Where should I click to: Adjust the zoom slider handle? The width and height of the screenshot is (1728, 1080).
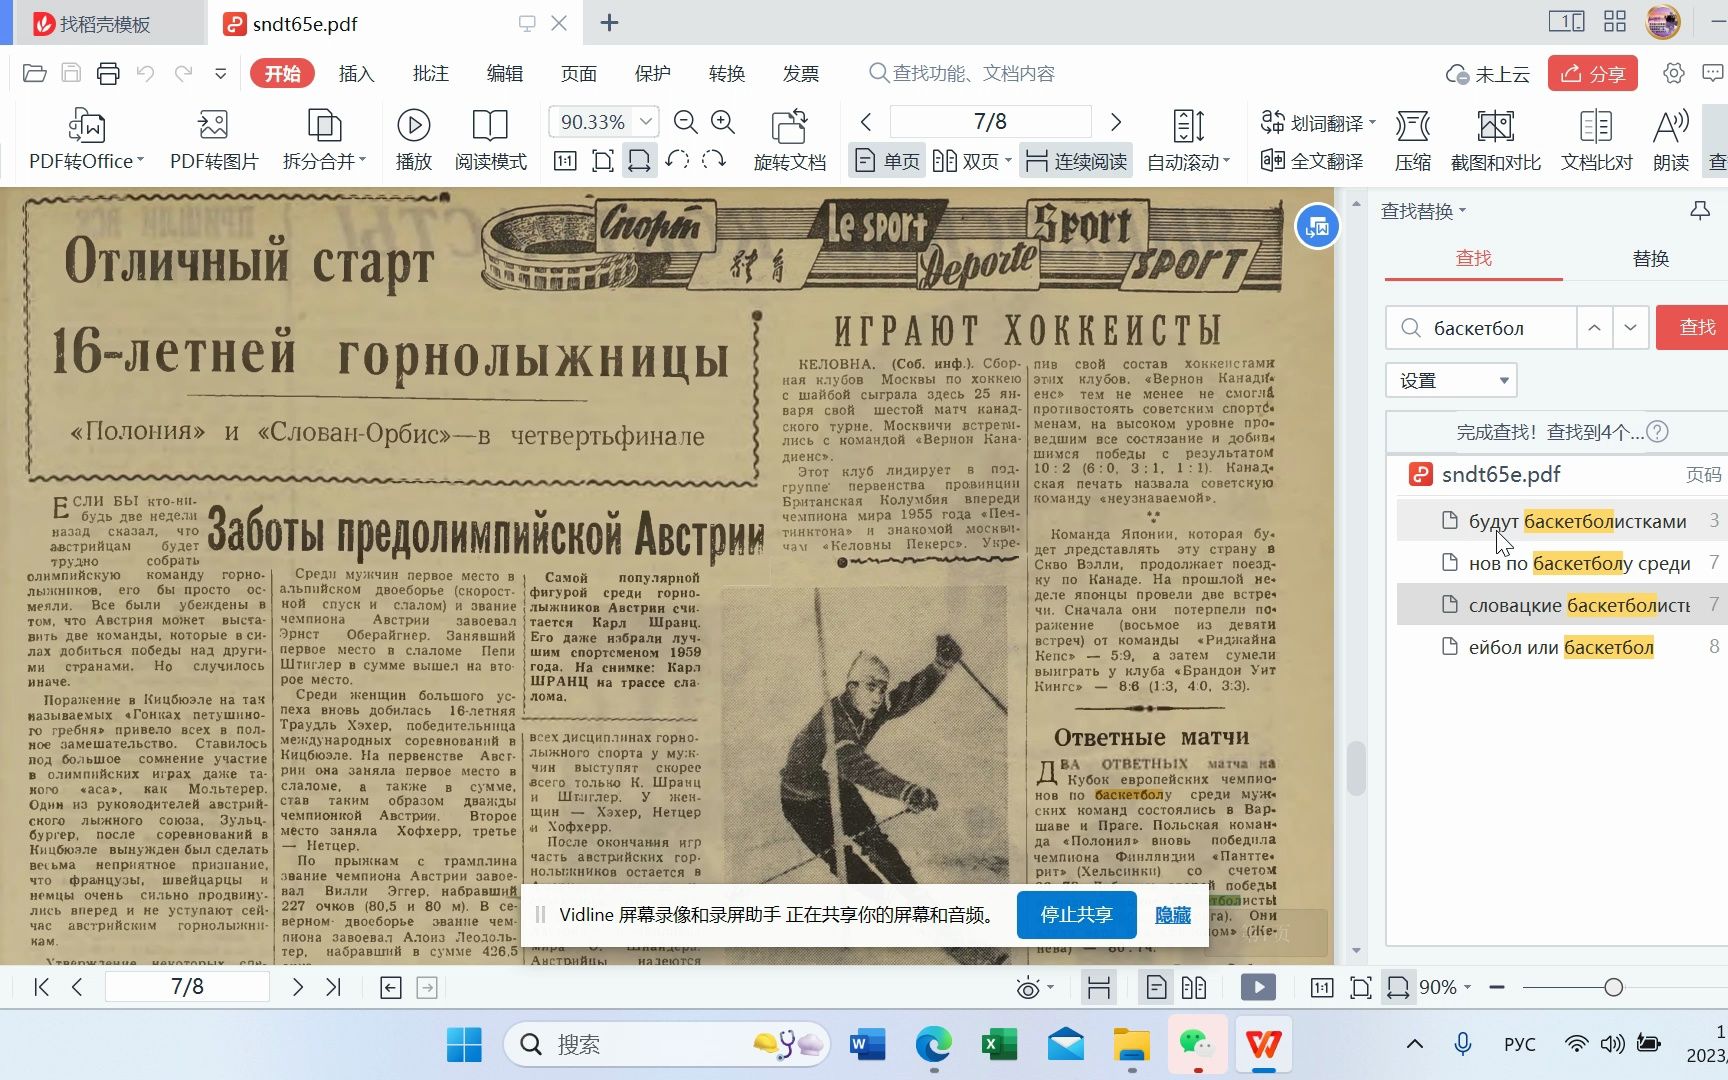coord(1613,988)
